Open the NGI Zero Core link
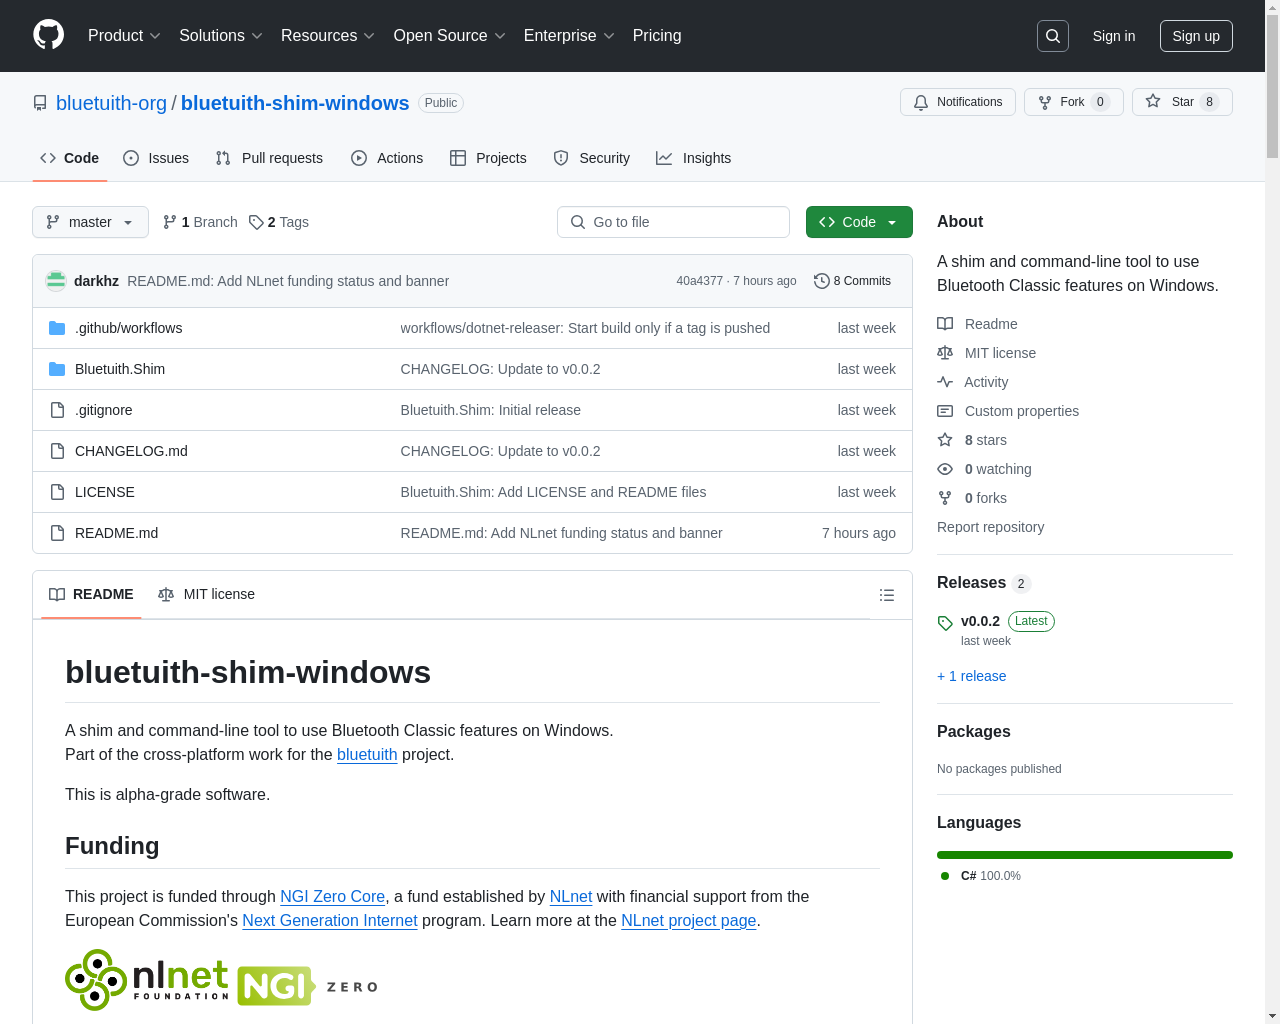Viewport: 1280px width, 1024px height. (x=332, y=896)
